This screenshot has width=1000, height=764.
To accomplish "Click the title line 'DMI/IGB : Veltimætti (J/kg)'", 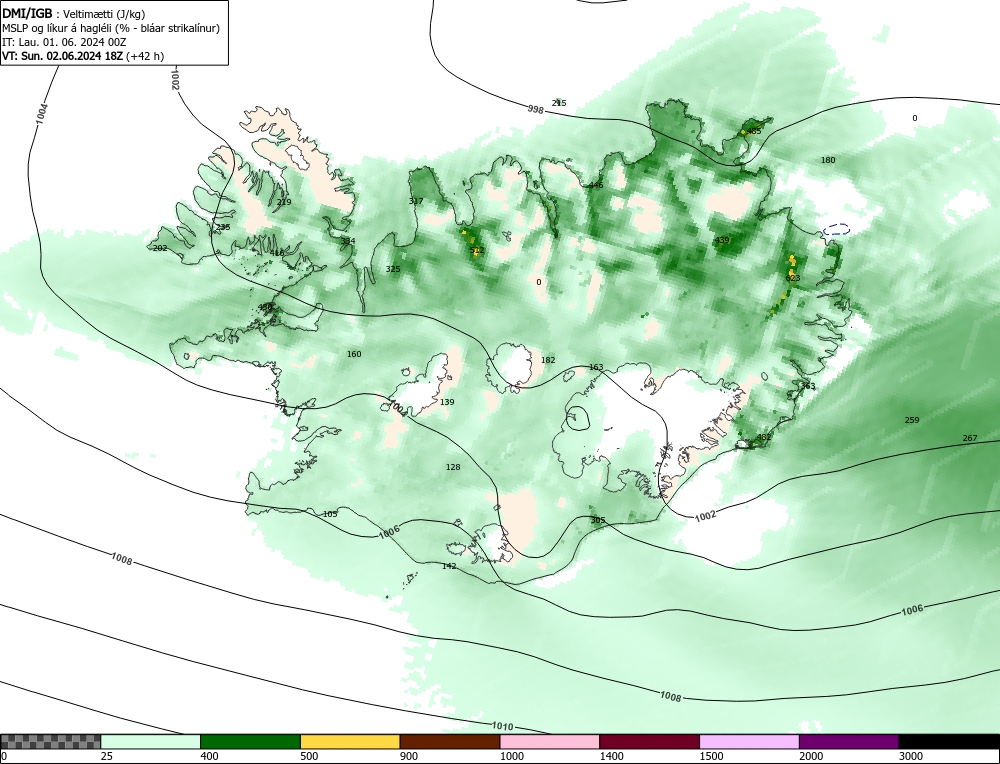I will [x=74, y=15].
